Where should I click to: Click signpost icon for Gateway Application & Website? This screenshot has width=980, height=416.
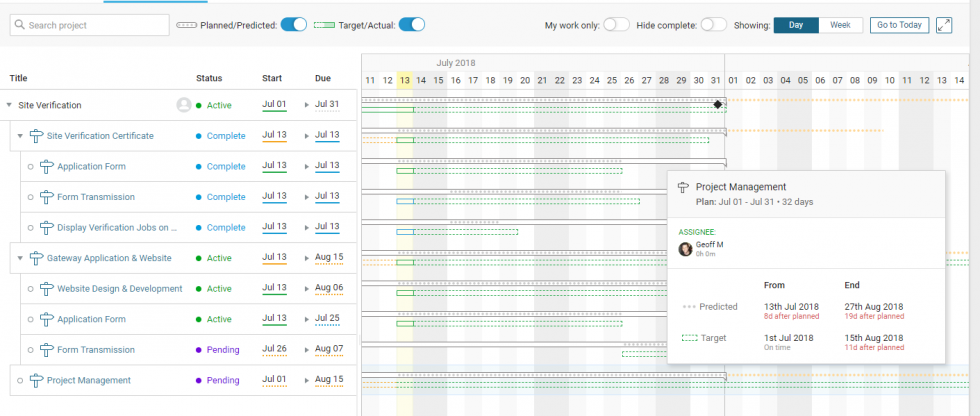[x=36, y=258]
